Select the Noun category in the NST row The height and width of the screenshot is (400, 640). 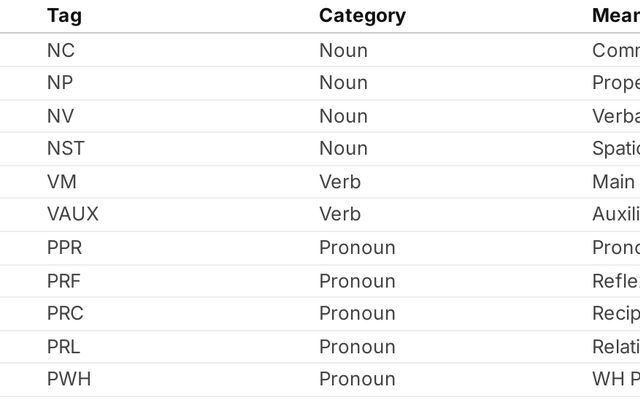343,149
